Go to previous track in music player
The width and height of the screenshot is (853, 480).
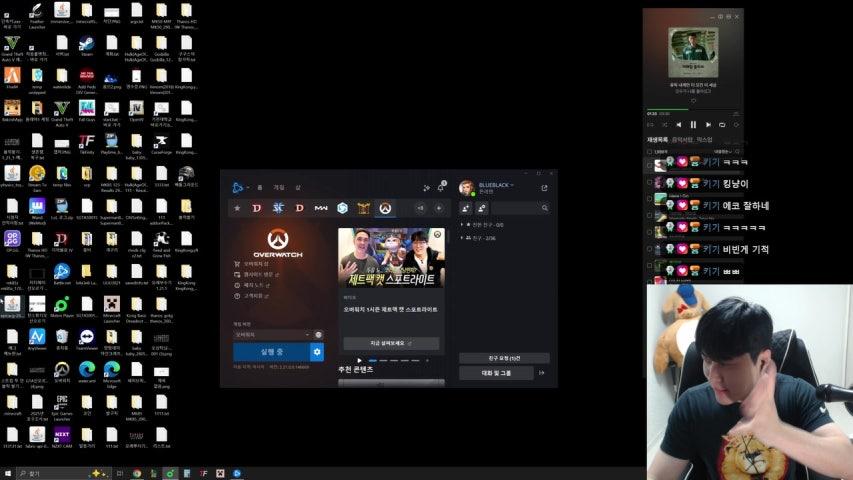click(x=678, y=125)
